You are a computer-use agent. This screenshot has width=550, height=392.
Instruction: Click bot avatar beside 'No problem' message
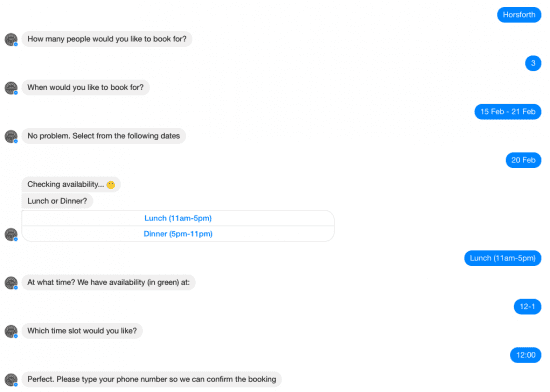11,136
